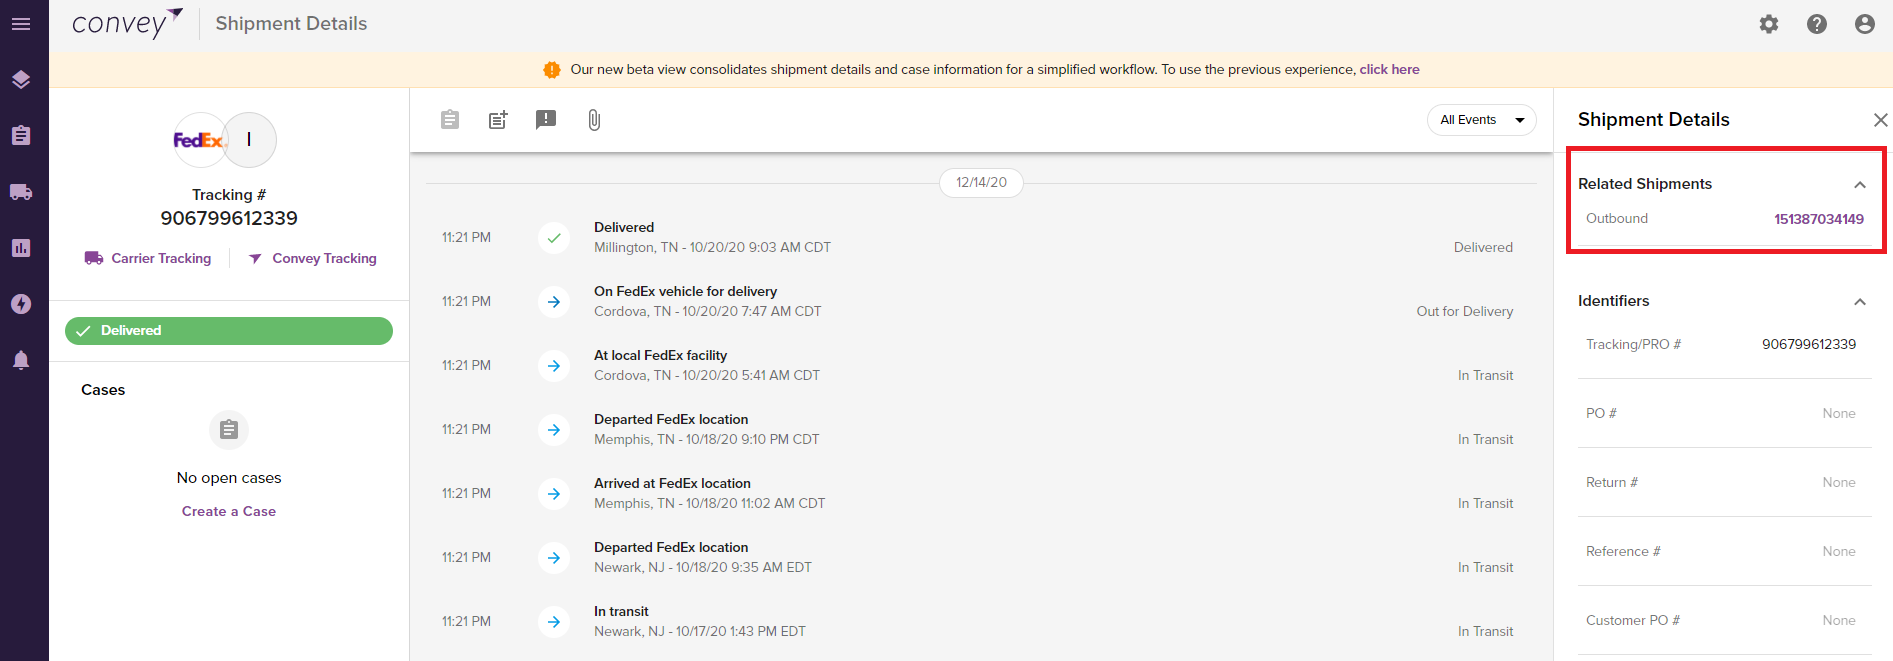The width and height of the screenshot is (1893, 661).
Task: Open the bar chart analytics icon in sidebar
Action: (21, 248)
